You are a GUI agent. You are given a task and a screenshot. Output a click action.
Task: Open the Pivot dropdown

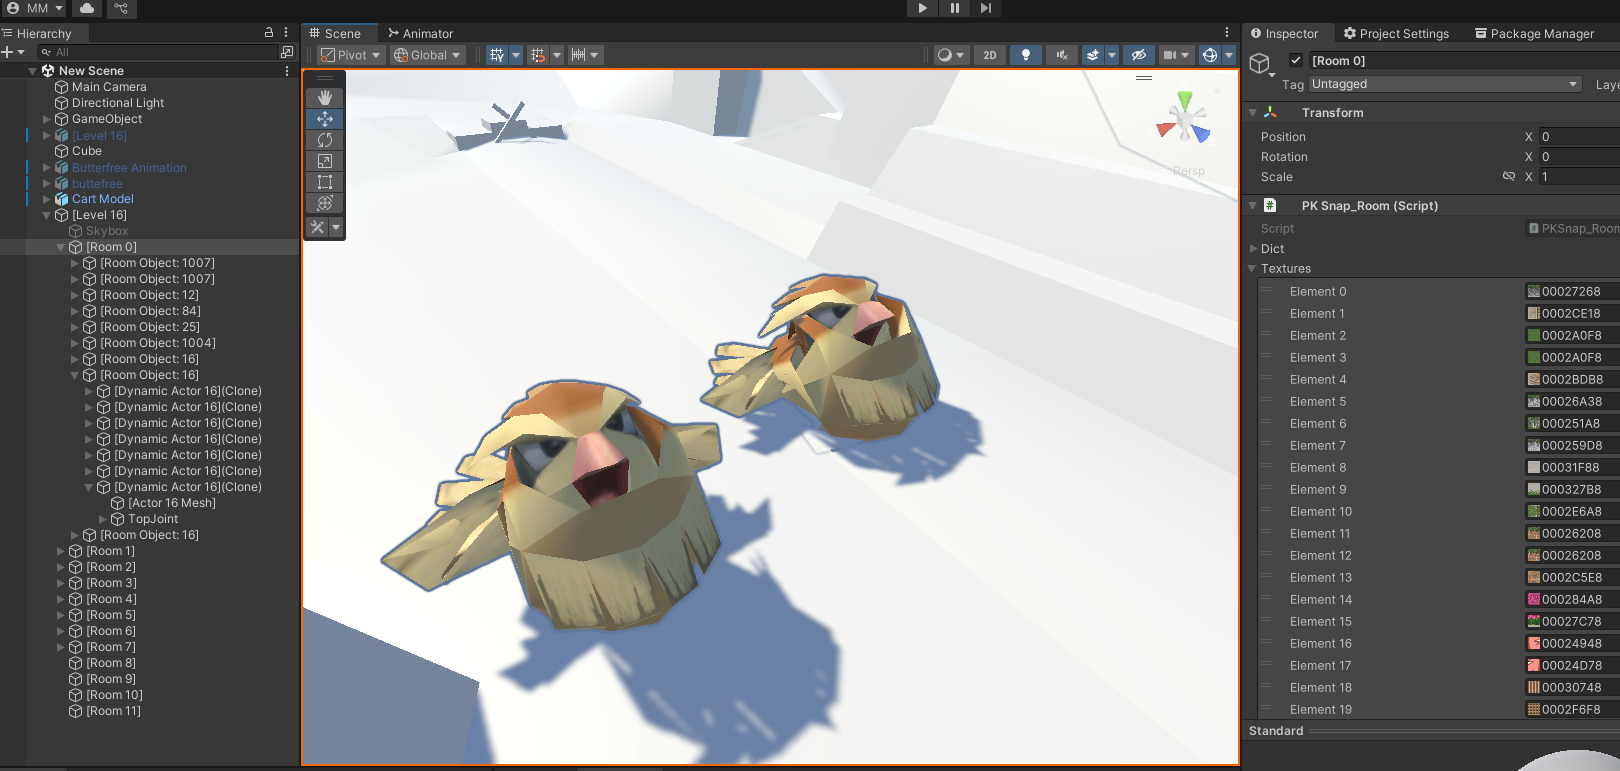[x=350, y=55]
